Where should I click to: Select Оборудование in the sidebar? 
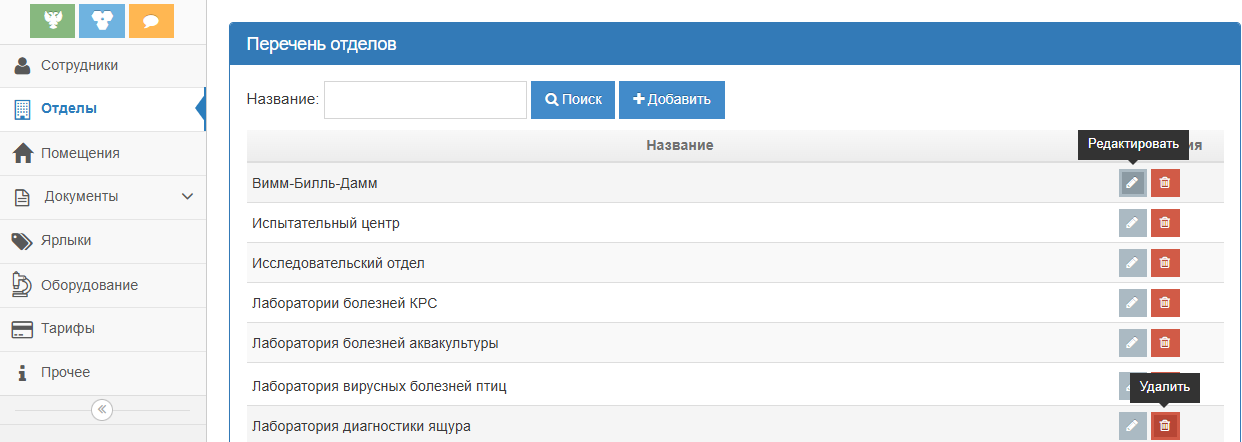[x=89, y=285]
